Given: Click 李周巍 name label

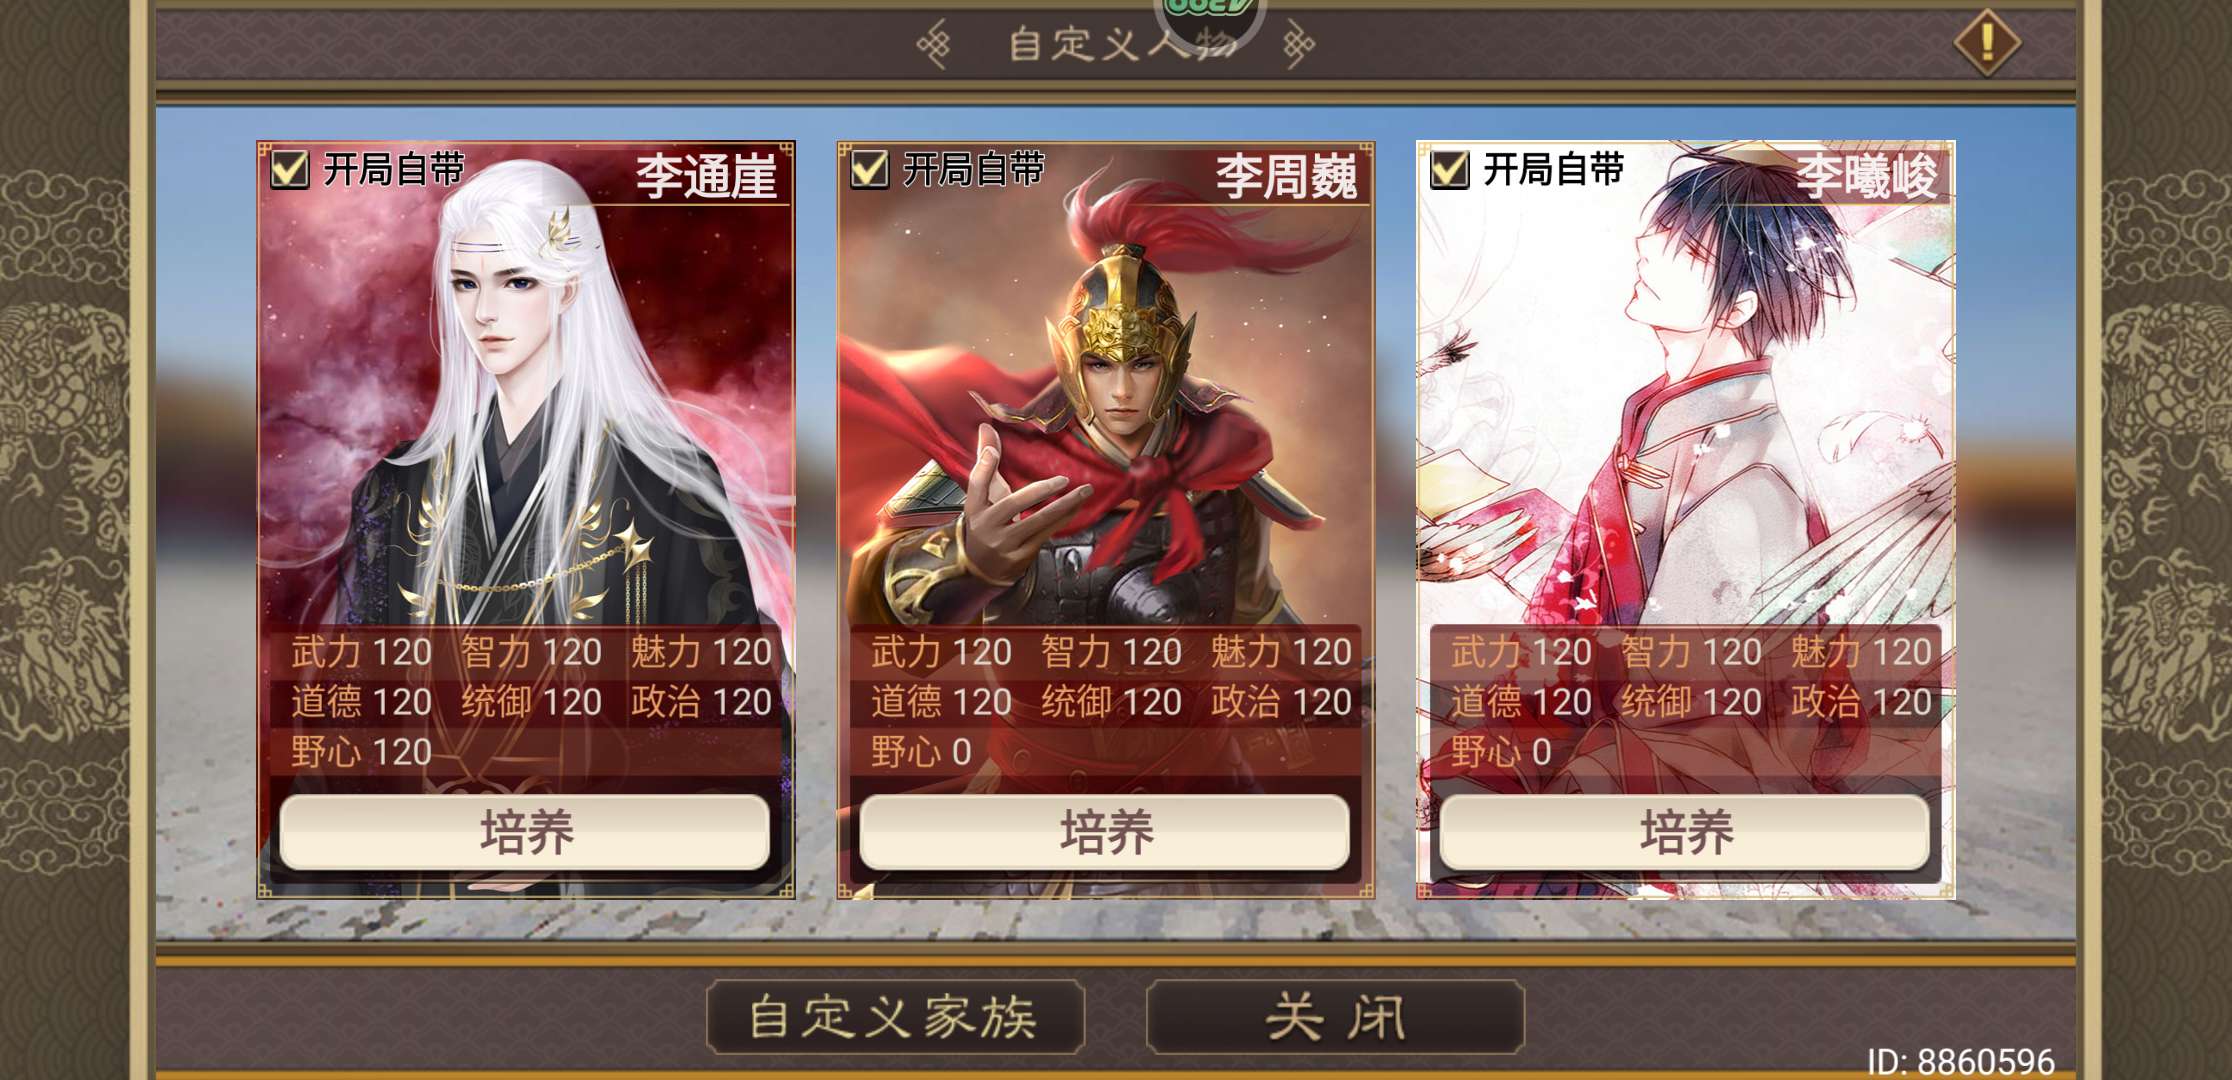Looking at the screenshot, I should [x=1286, y=177].
